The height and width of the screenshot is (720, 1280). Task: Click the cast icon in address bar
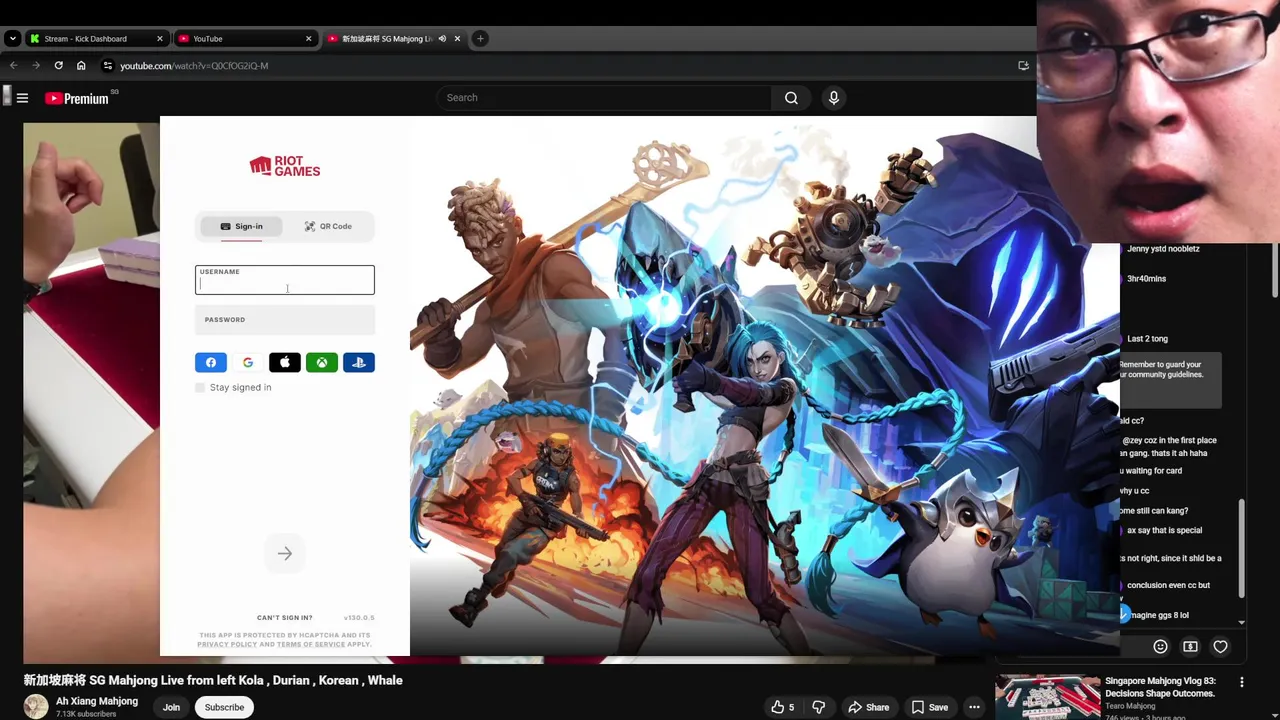pos(1023,66)
